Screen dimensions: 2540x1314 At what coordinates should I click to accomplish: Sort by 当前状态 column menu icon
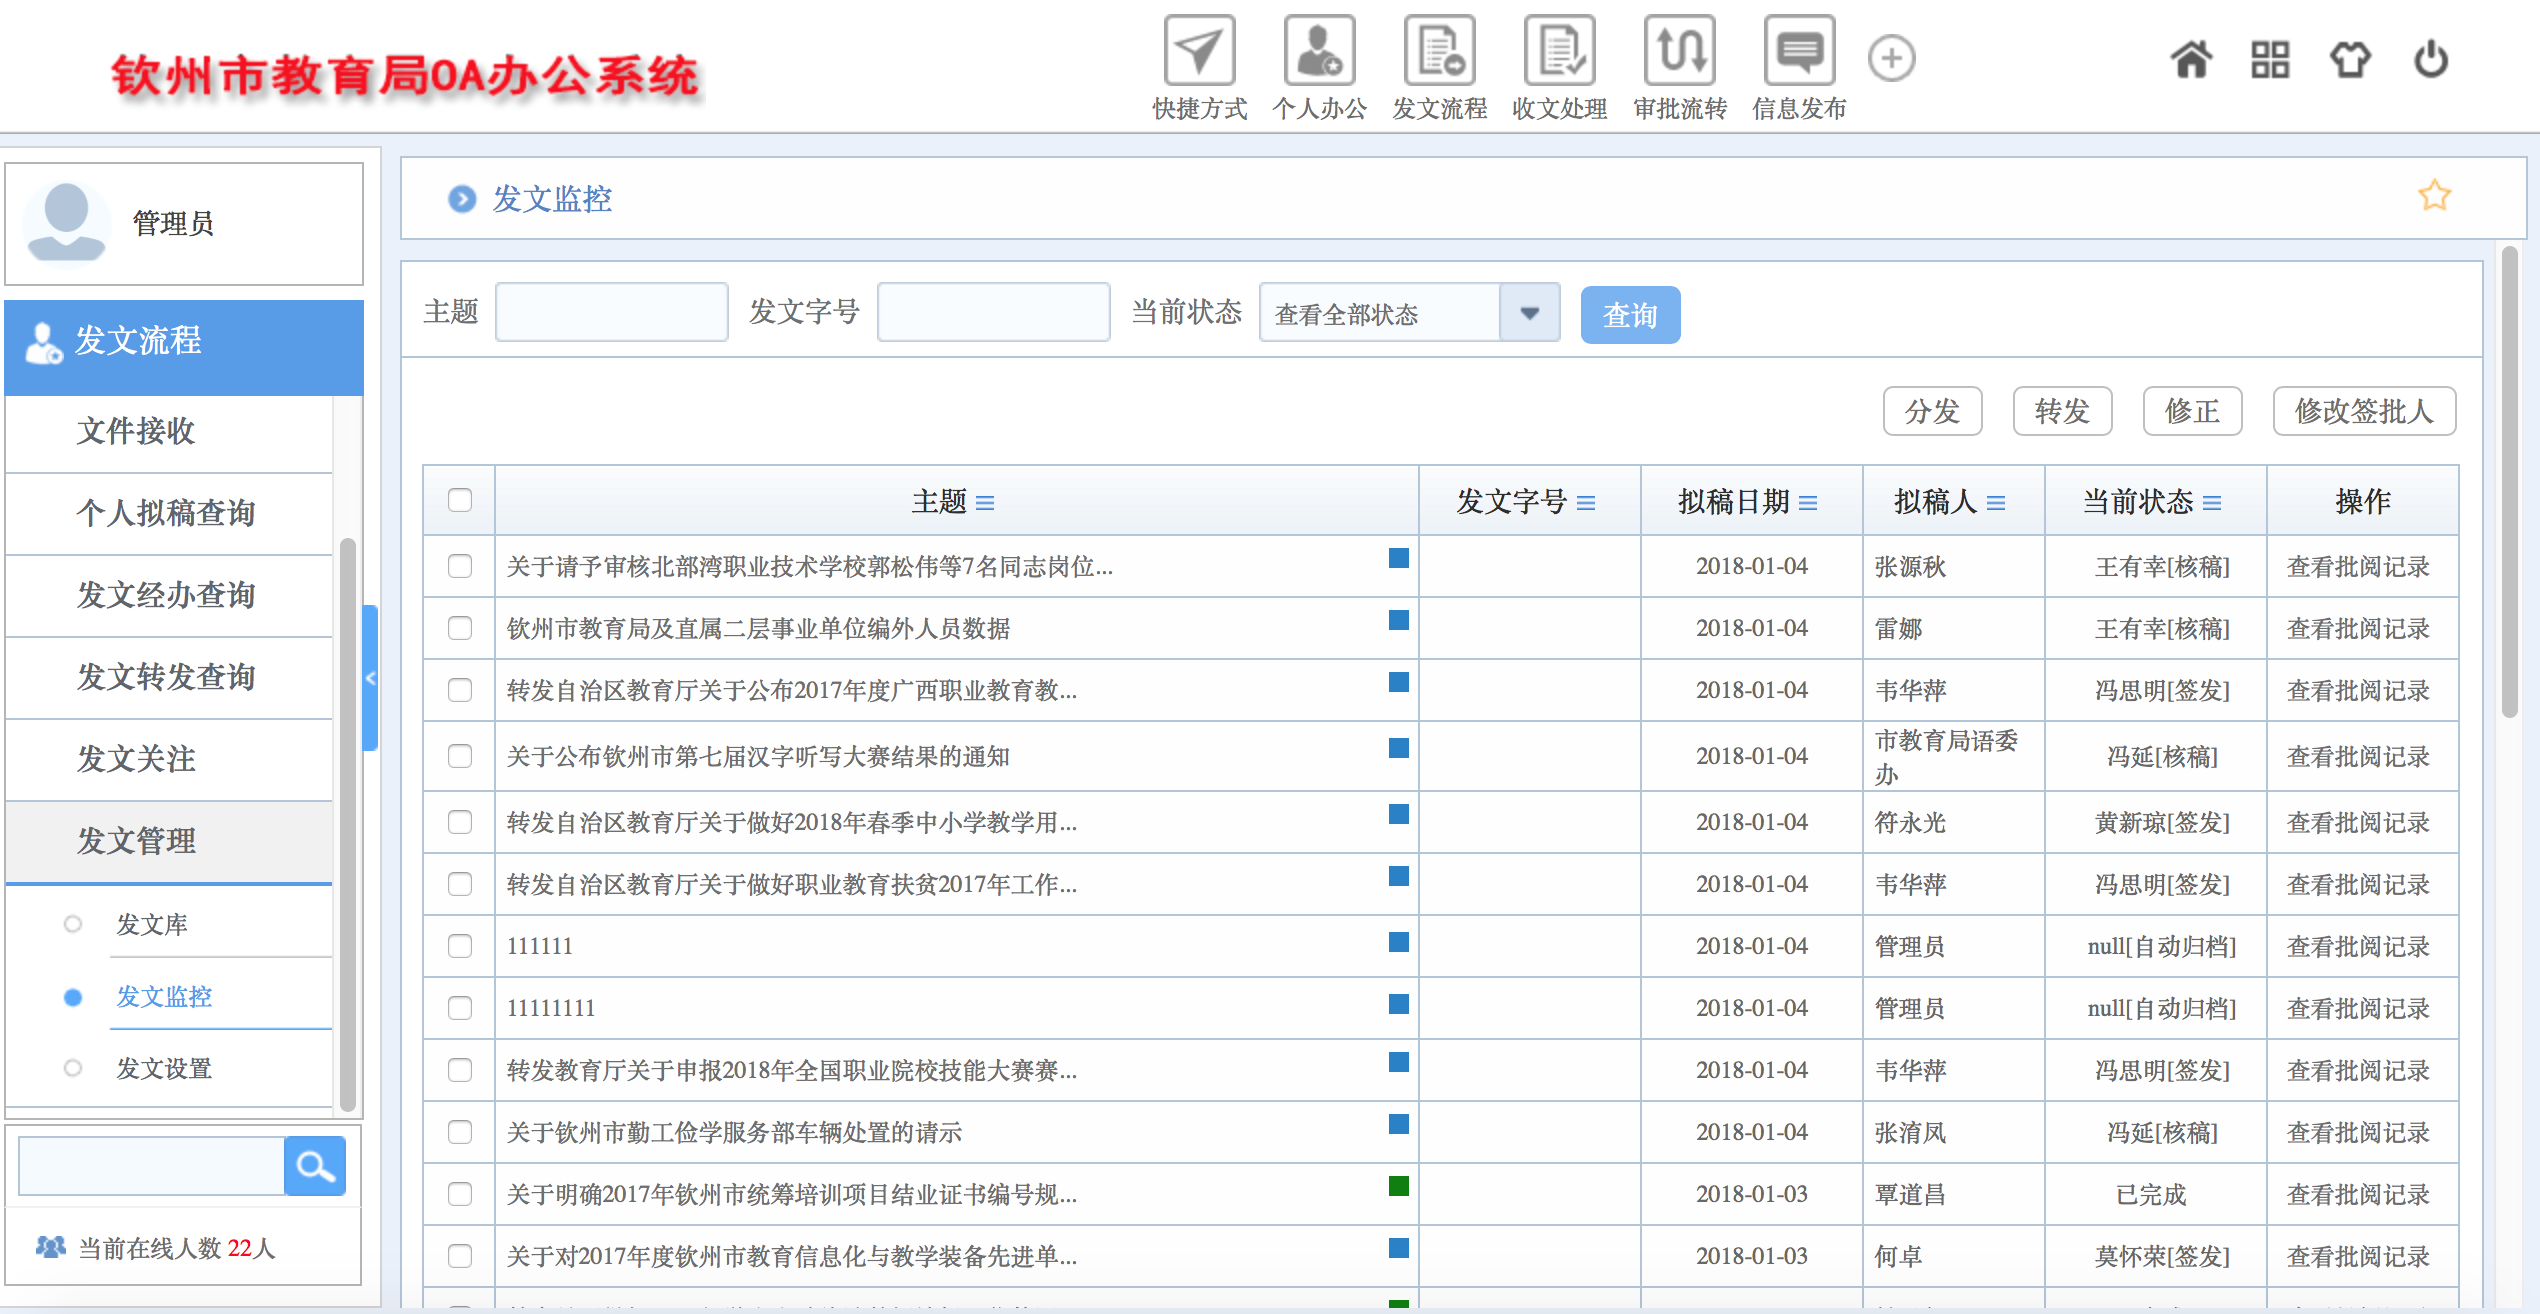[x=2212, y=503]
